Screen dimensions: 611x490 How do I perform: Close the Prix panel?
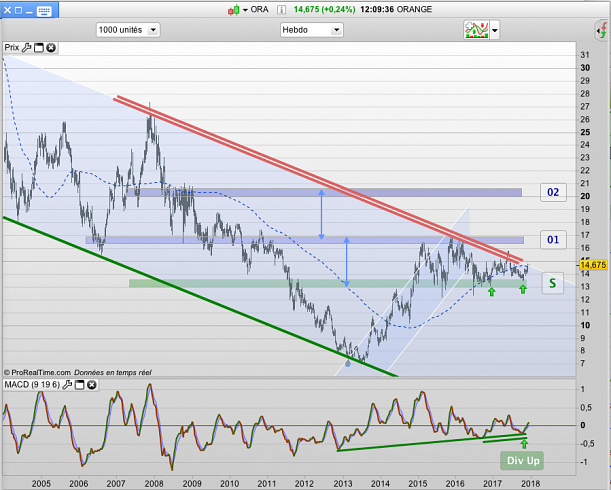[x=51, y=48]
